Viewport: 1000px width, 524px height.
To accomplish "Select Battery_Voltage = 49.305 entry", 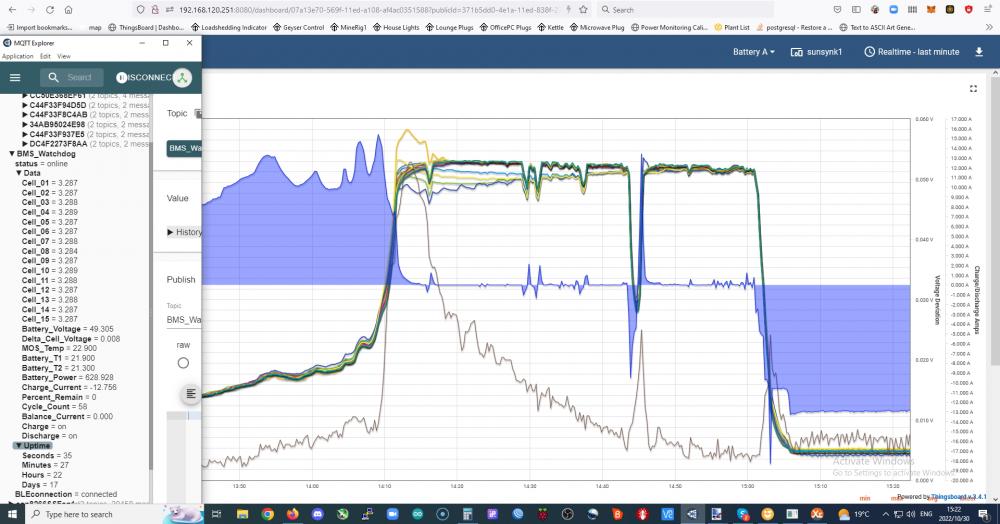I will click(x=68, y=329).
